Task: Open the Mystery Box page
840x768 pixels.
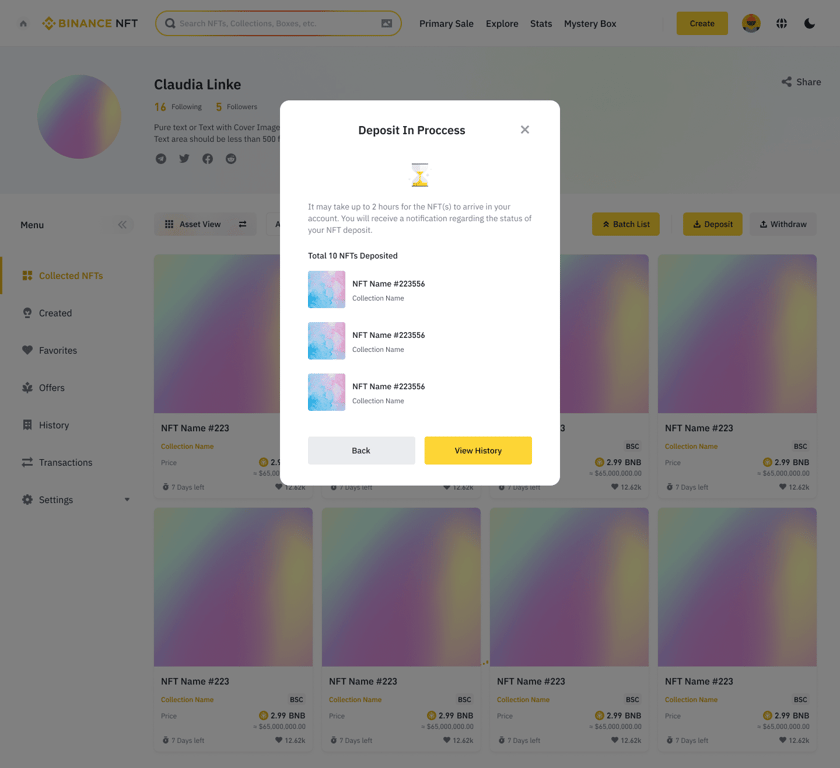Action: tap(590, 23)
